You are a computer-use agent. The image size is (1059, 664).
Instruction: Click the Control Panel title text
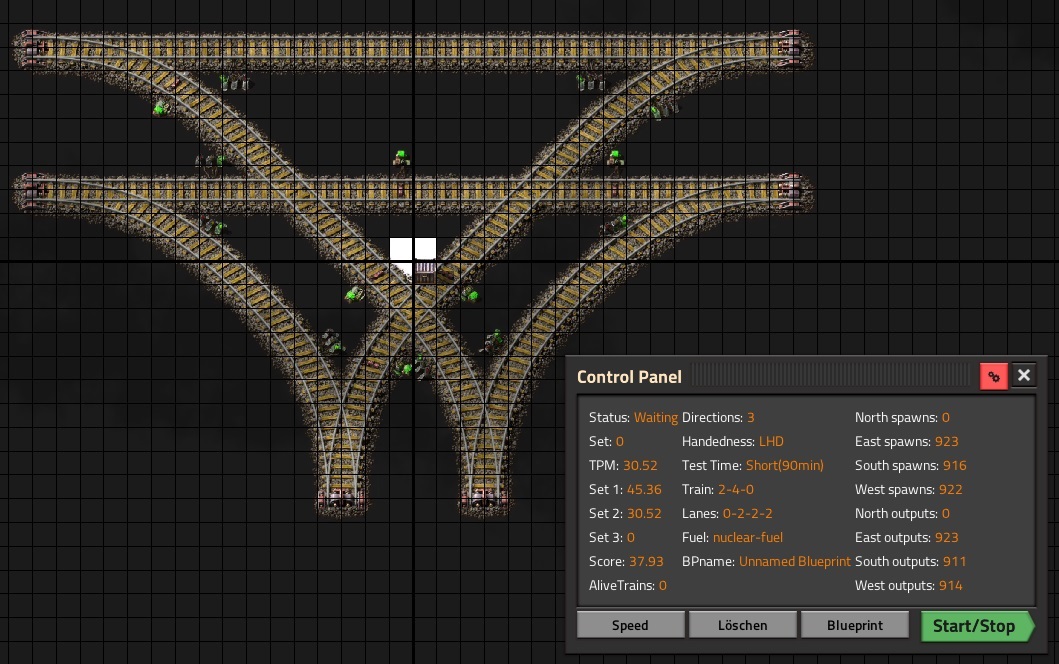click(x=629, y=377)
